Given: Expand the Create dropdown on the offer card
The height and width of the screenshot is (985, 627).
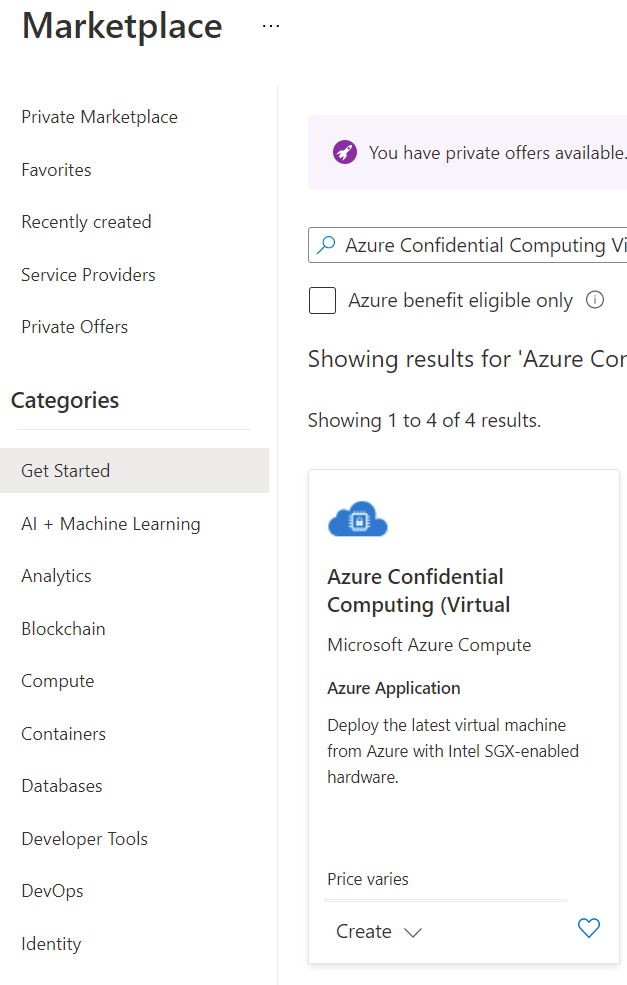Looking at the screenshot, I should pyautogui.click(x=412, y=931).
